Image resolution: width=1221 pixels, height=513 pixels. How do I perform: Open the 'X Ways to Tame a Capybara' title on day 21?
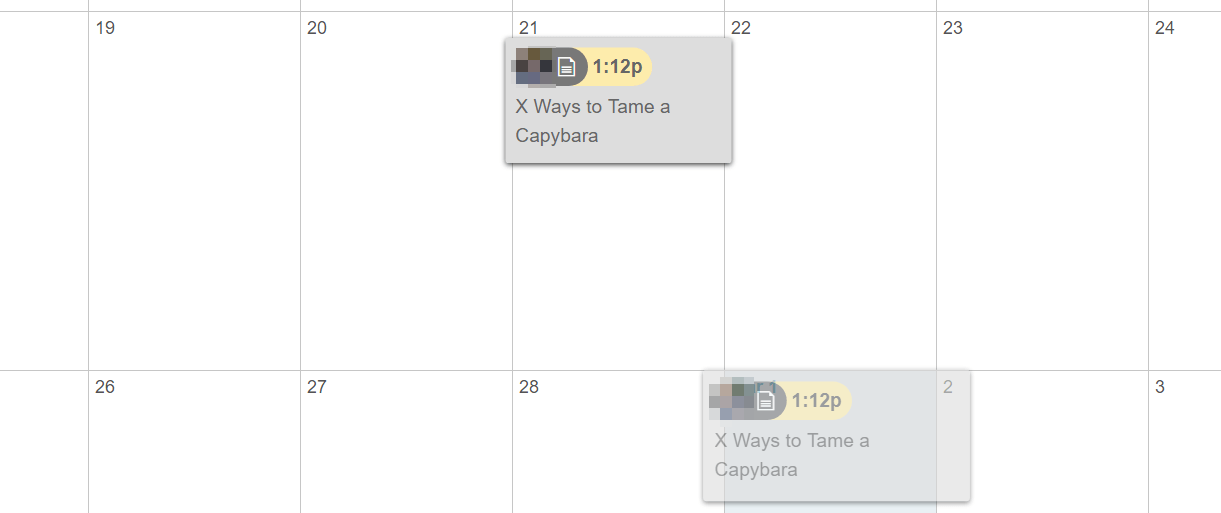pos(593,121)
